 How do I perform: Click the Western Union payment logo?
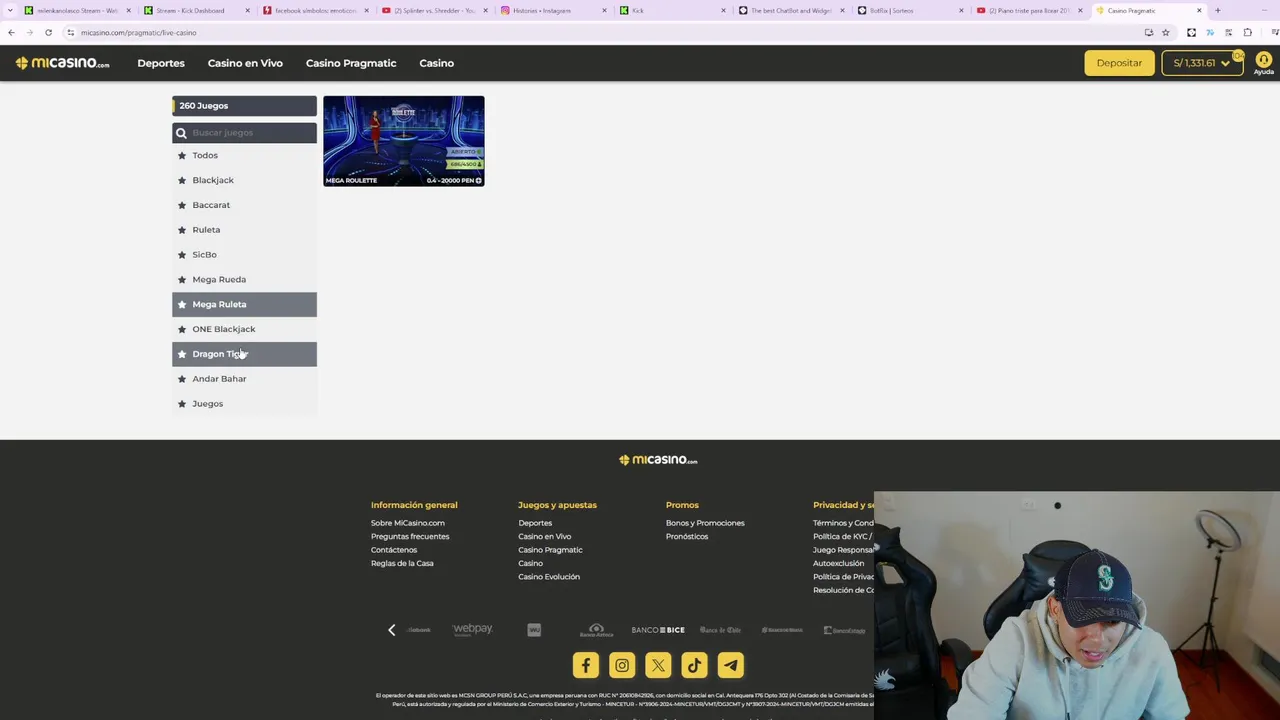pyautogui.click(x=534, y=630)
